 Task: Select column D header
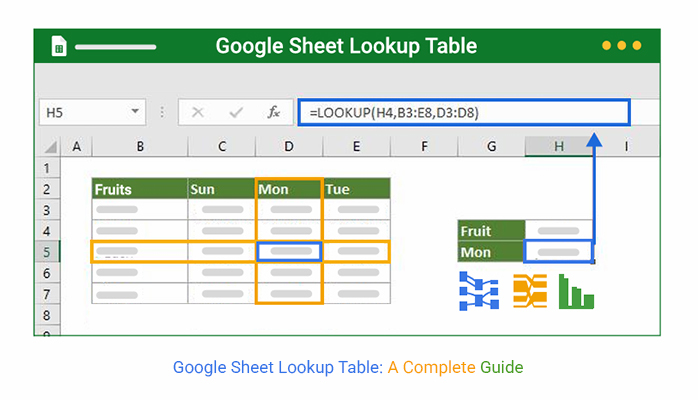(289, 146)
